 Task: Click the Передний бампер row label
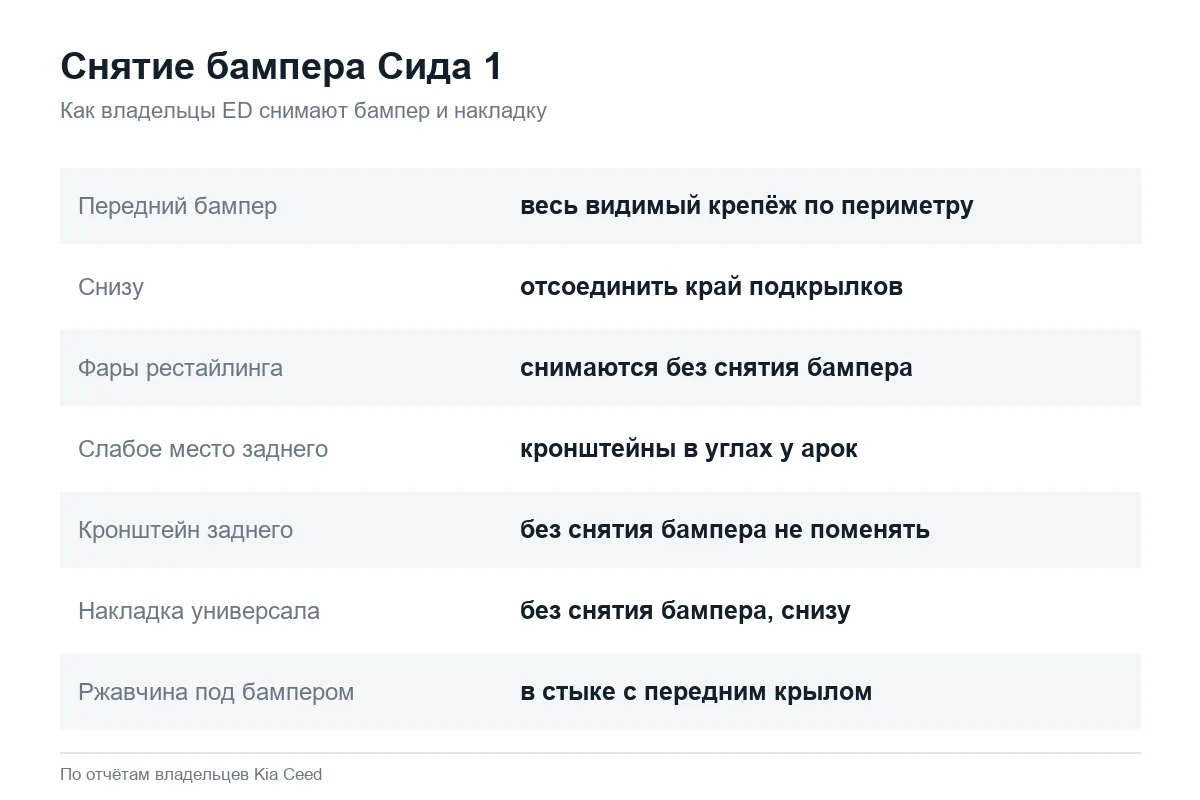(178, 206)
